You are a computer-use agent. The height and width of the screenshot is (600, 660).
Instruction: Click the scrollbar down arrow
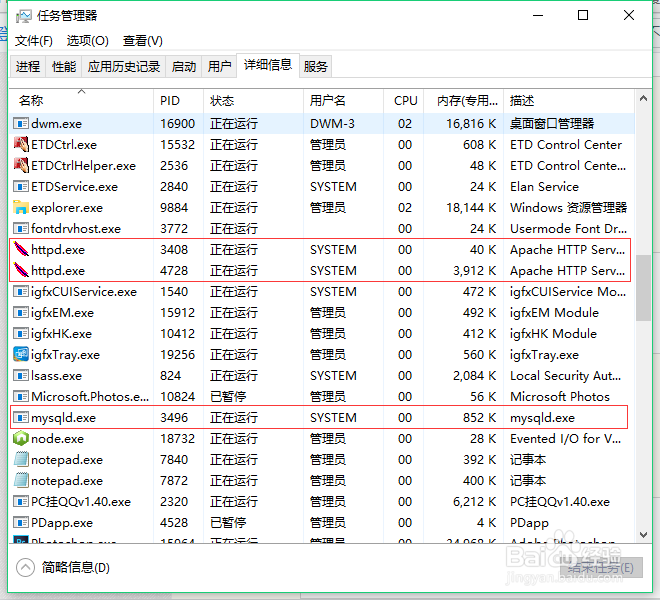pyautogui.click(x=643, y=535)
